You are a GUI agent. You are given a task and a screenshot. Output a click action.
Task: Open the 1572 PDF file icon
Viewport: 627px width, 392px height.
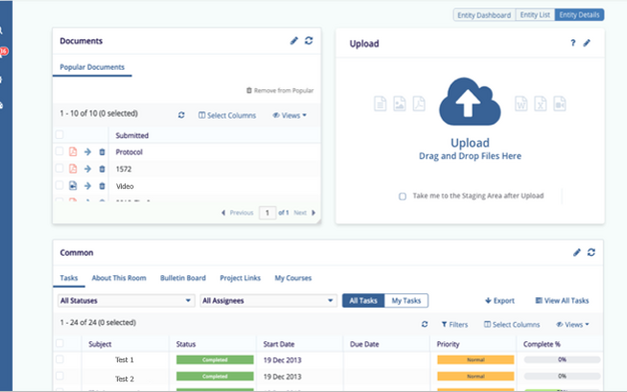[x=73, y=168]
